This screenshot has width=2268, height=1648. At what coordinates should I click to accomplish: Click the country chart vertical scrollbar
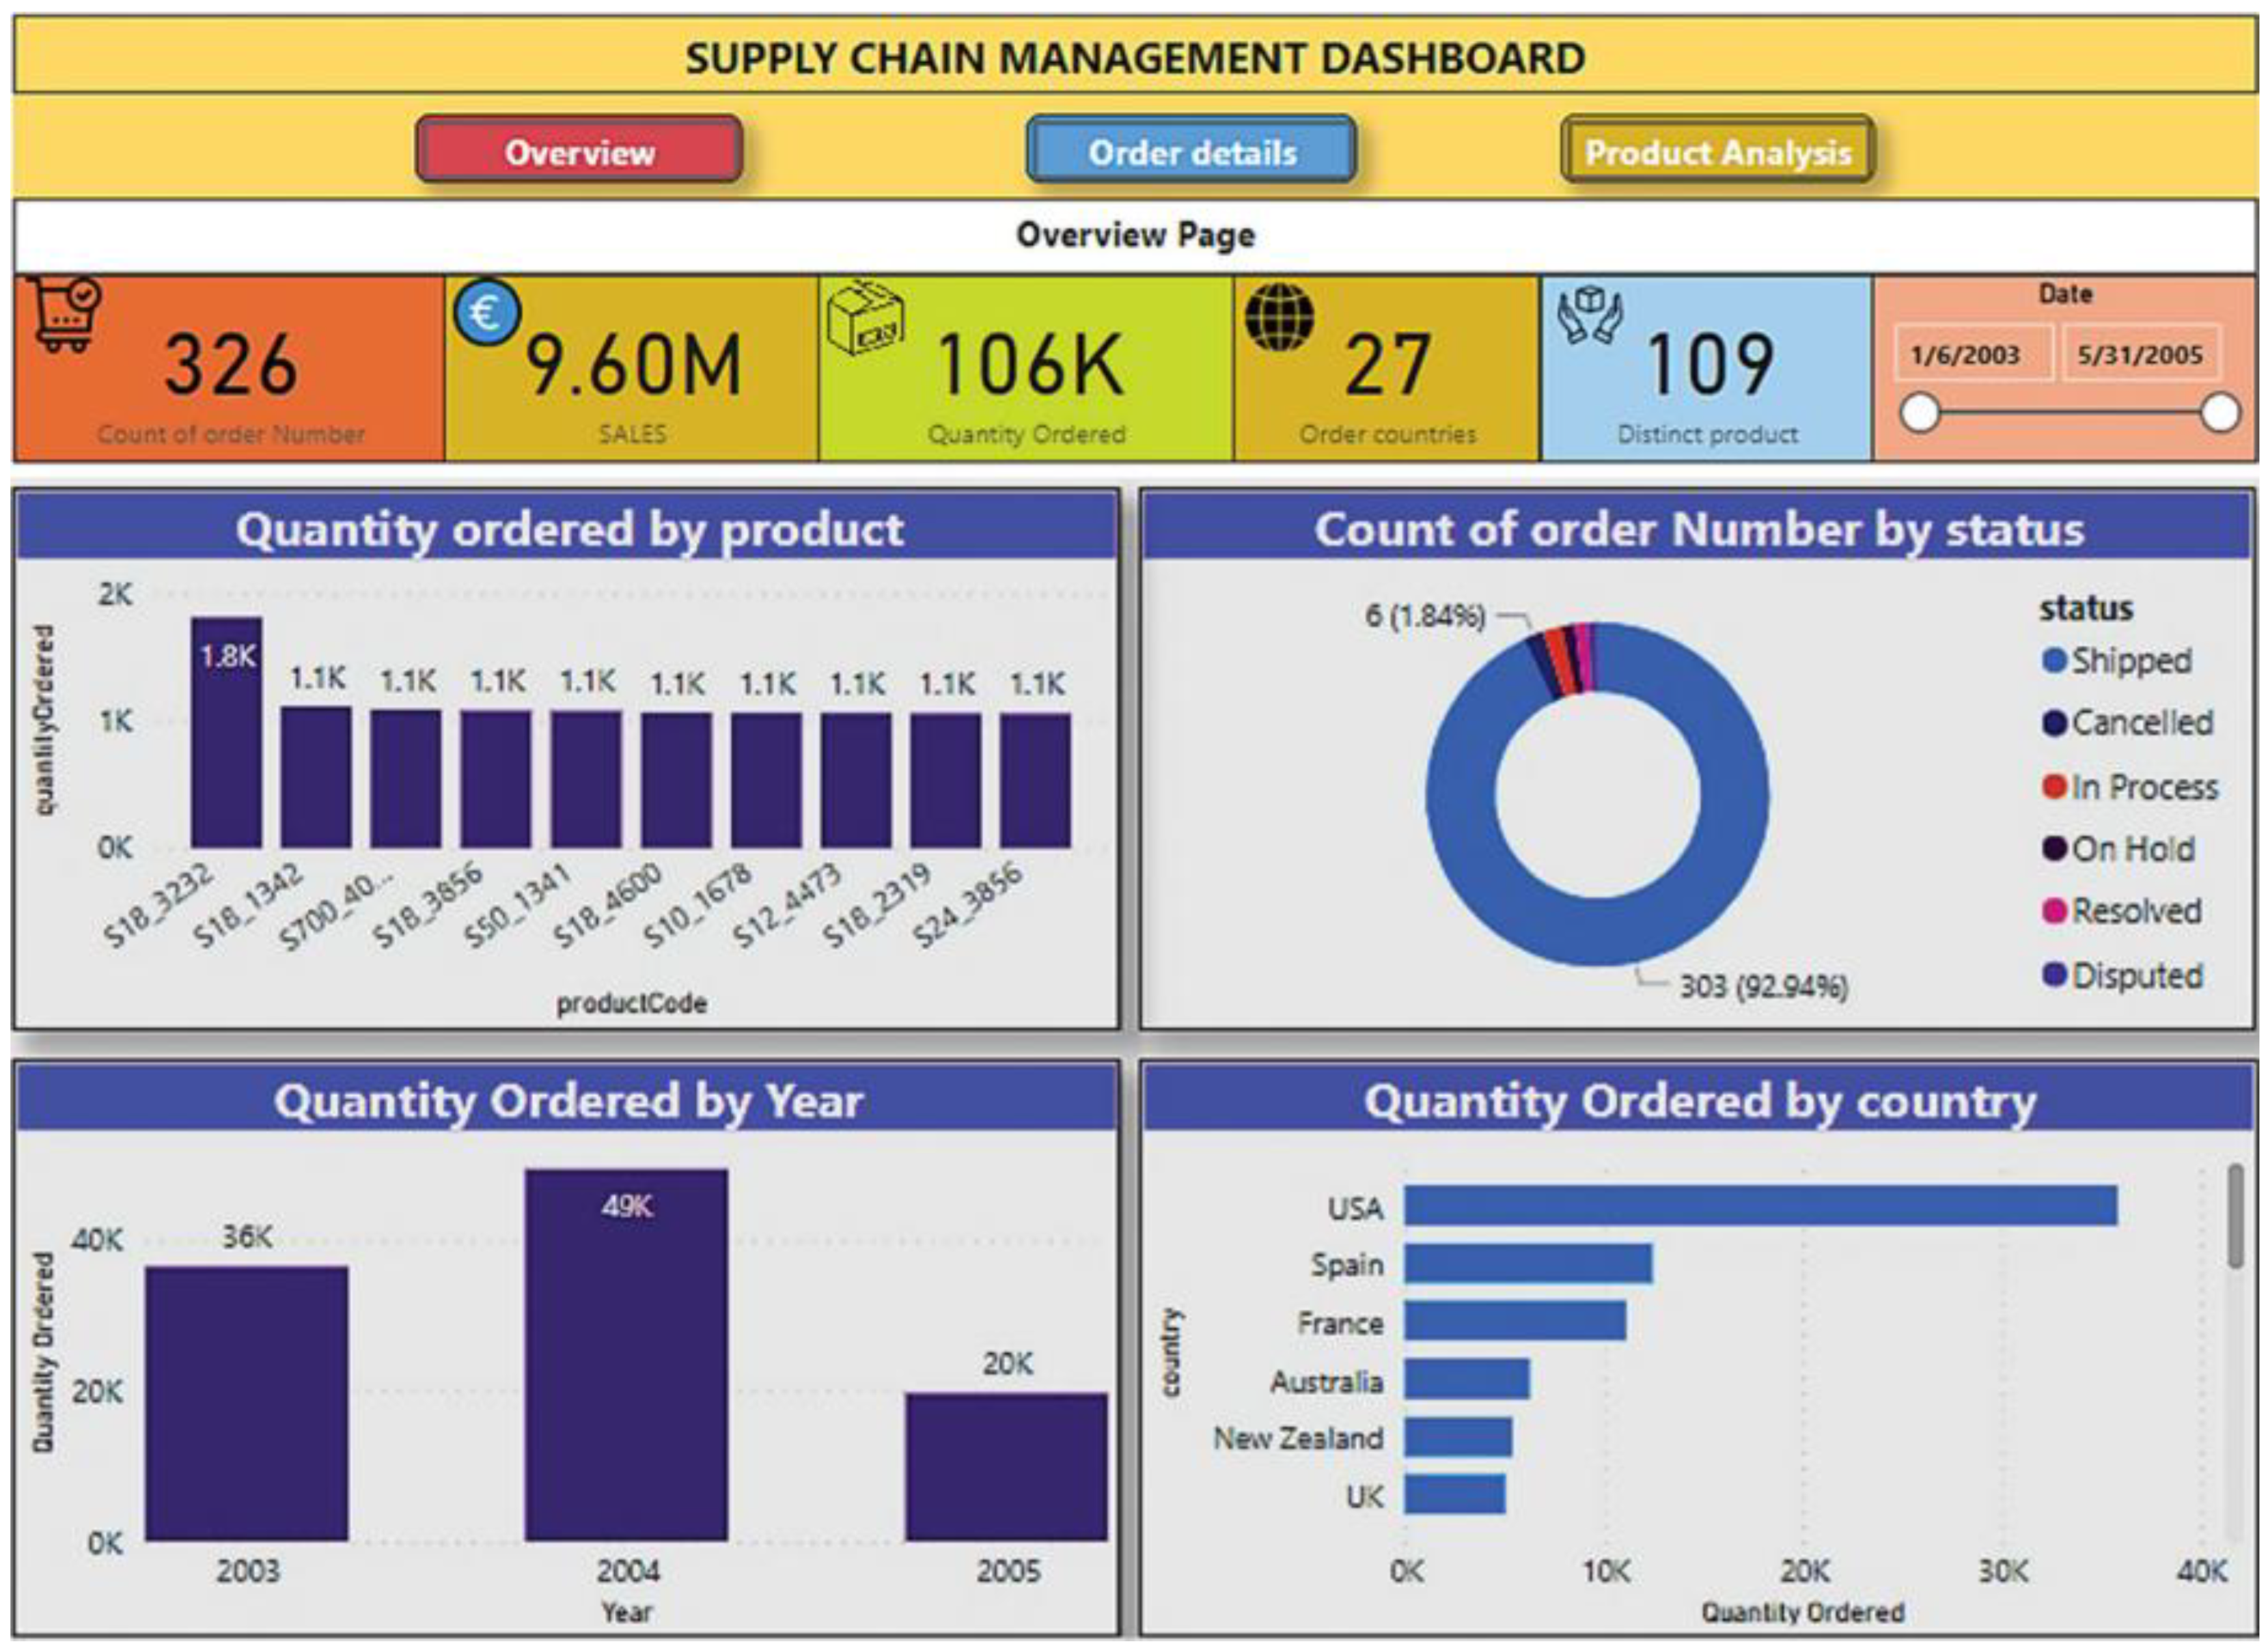pyautogui.click(x=2235, y=1216)
